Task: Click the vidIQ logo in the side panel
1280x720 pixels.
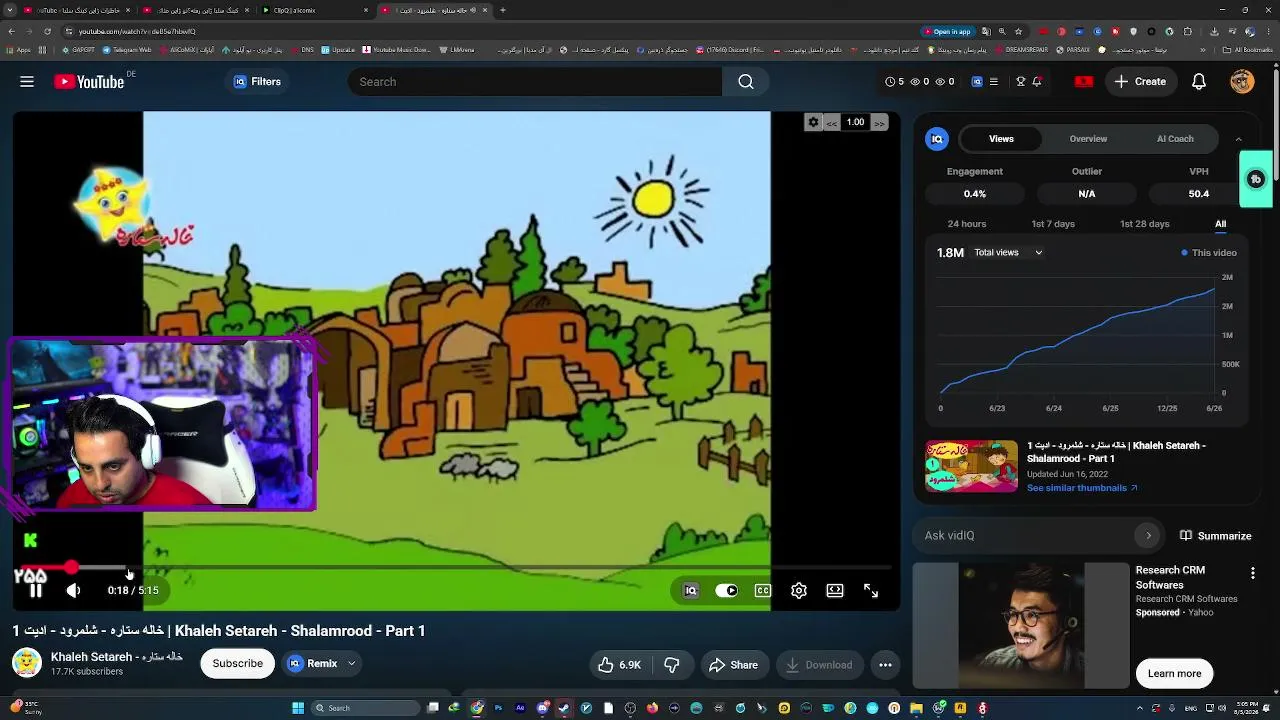Action: [x=937, y=139]
